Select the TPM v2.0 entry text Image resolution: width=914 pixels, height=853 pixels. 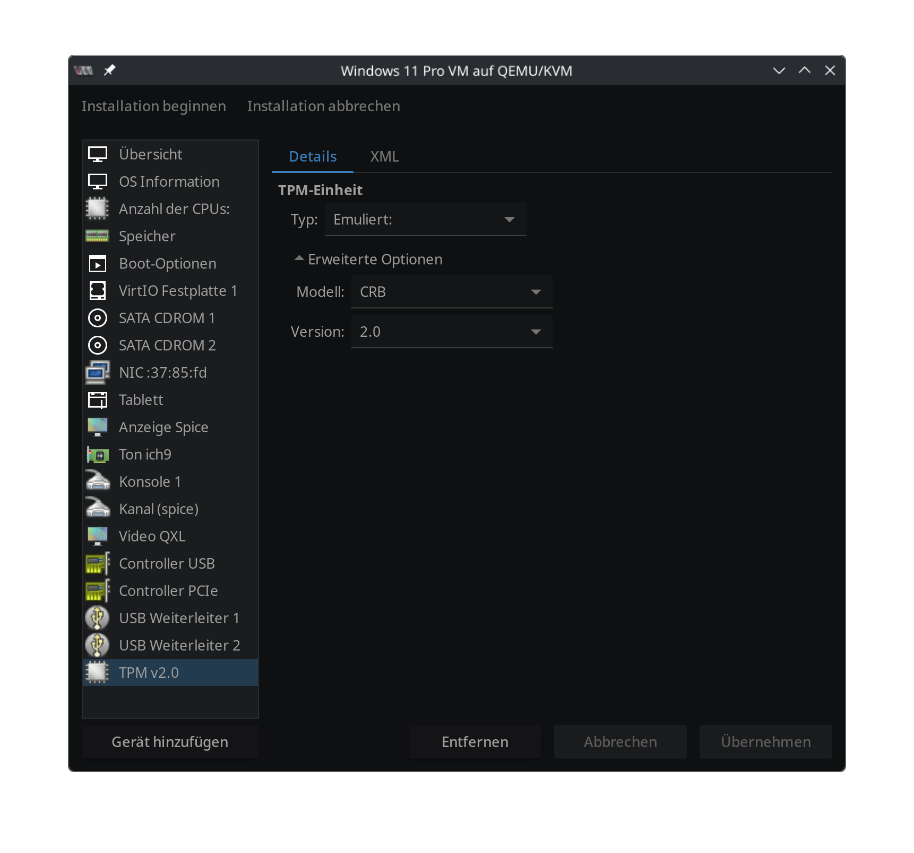click(x=149, y=673)
